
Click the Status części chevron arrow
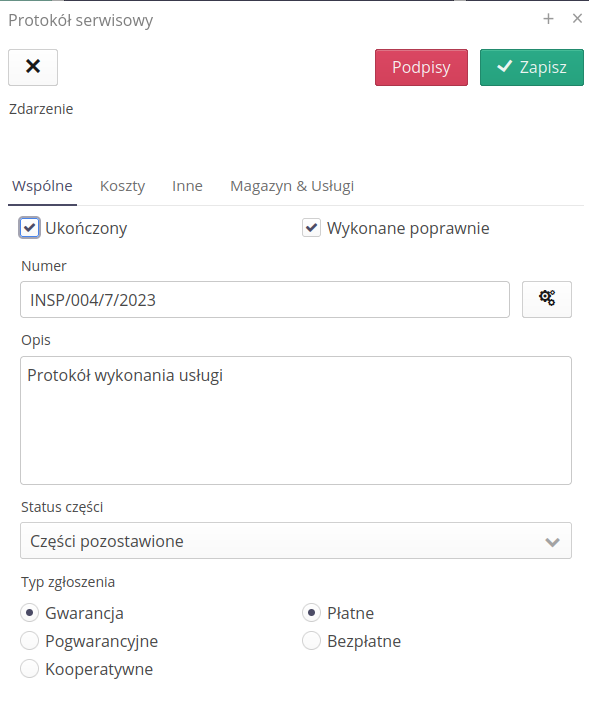pyautogui.click(x=552, y=542)
